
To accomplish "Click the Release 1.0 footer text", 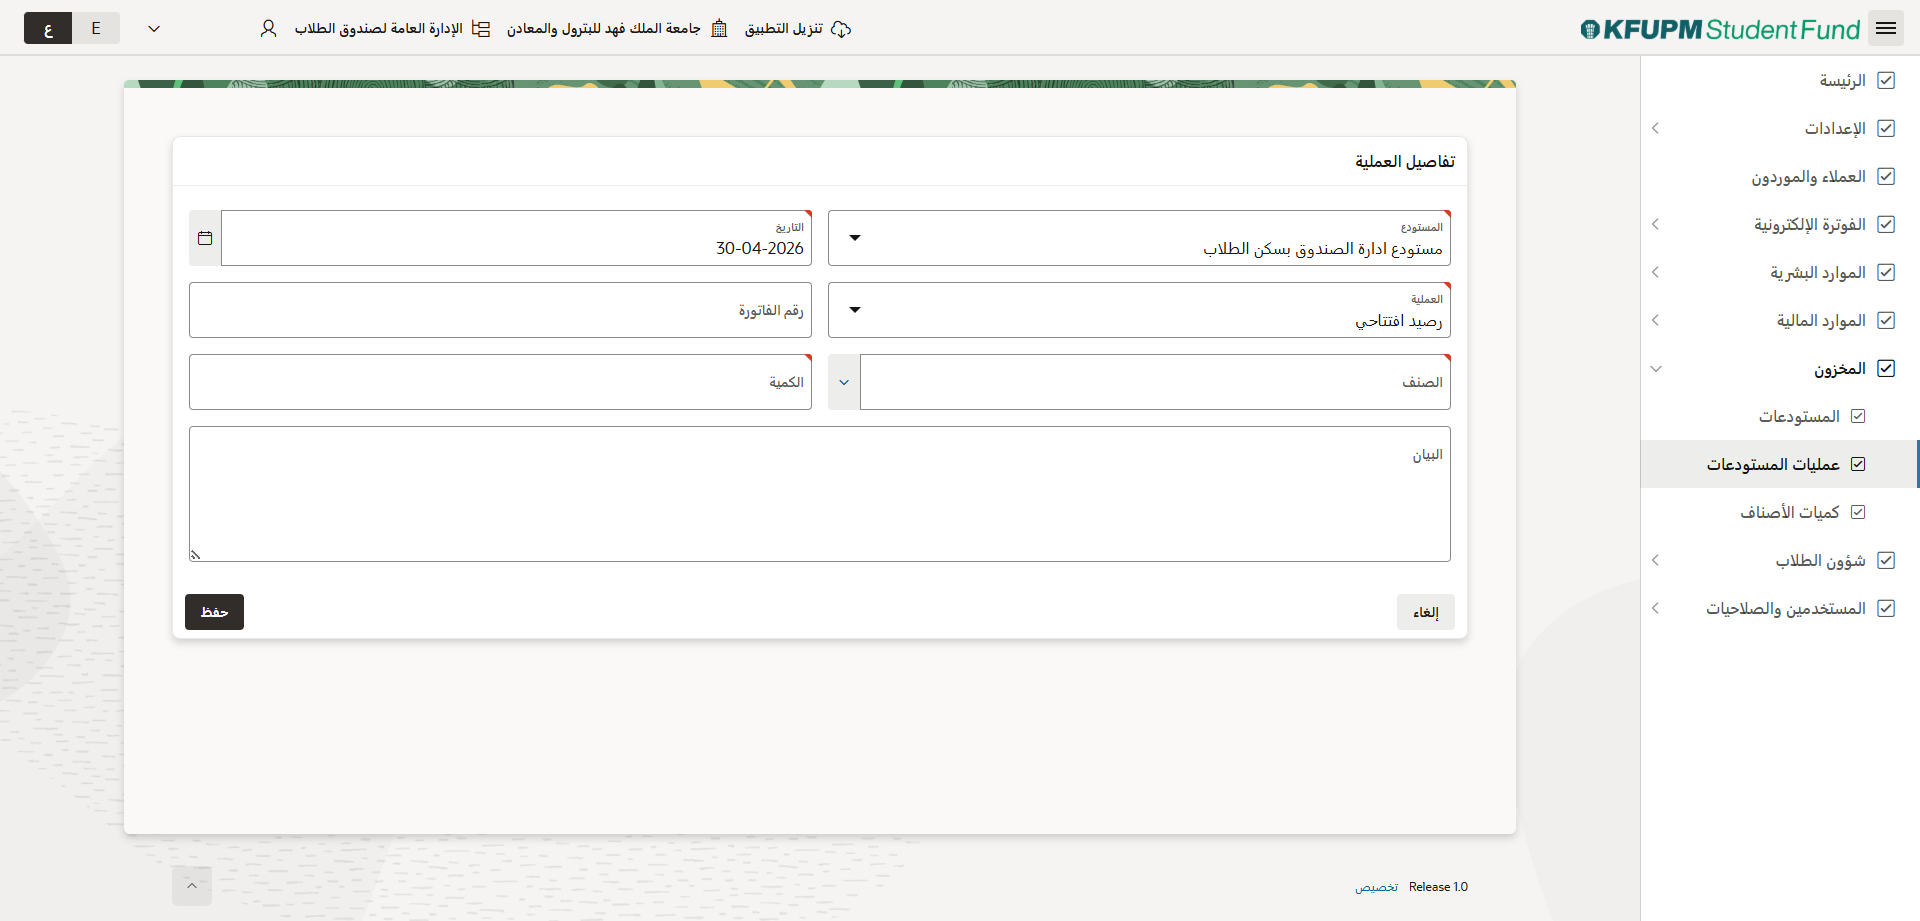I will (1438, 887).
